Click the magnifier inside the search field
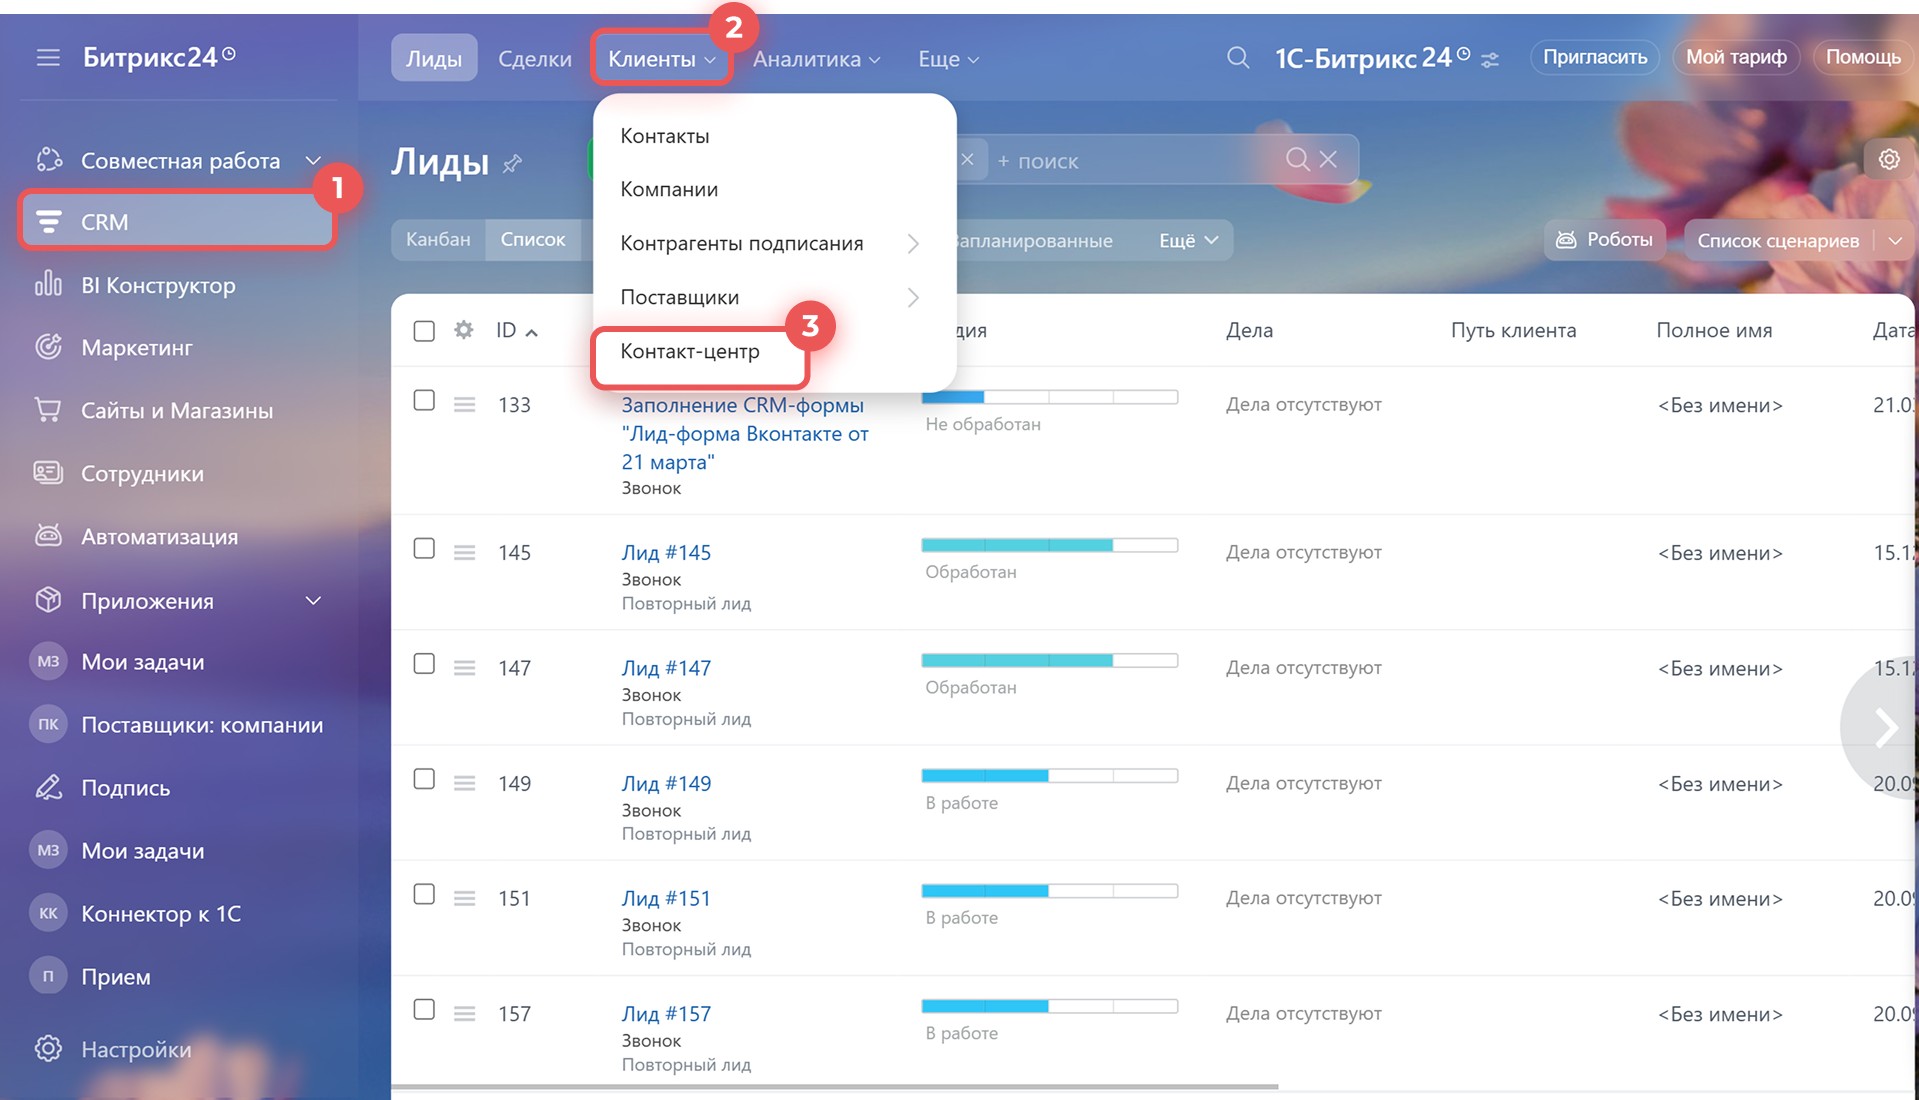The image size is (1919, 1100). tap(1297, 159)
